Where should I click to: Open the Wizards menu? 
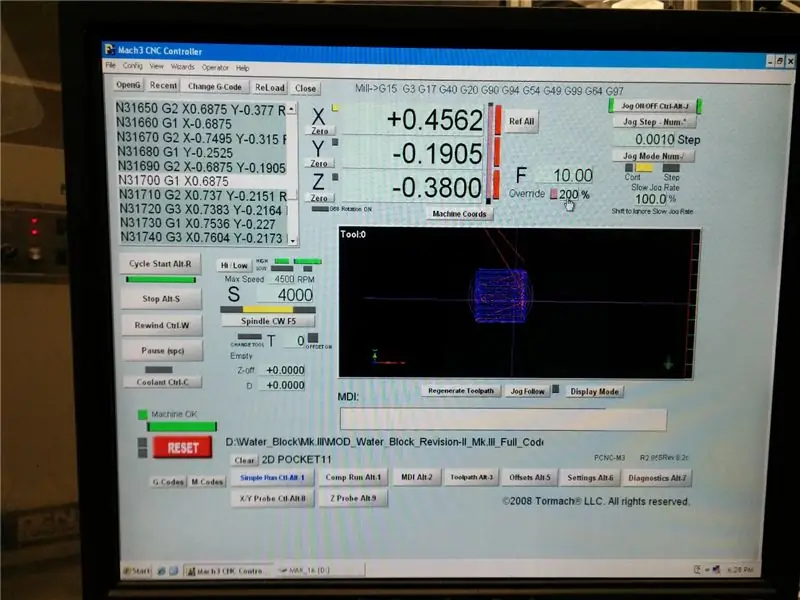click(x=183, y=67)
